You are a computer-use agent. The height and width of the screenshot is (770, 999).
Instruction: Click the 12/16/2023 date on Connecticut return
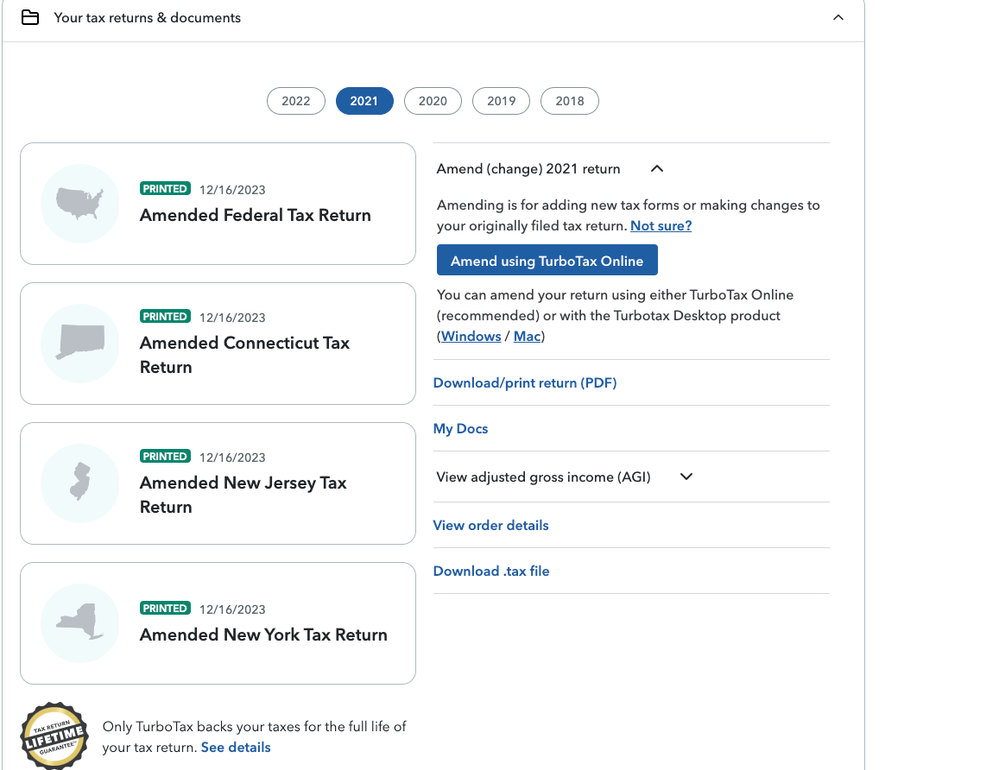232,318
